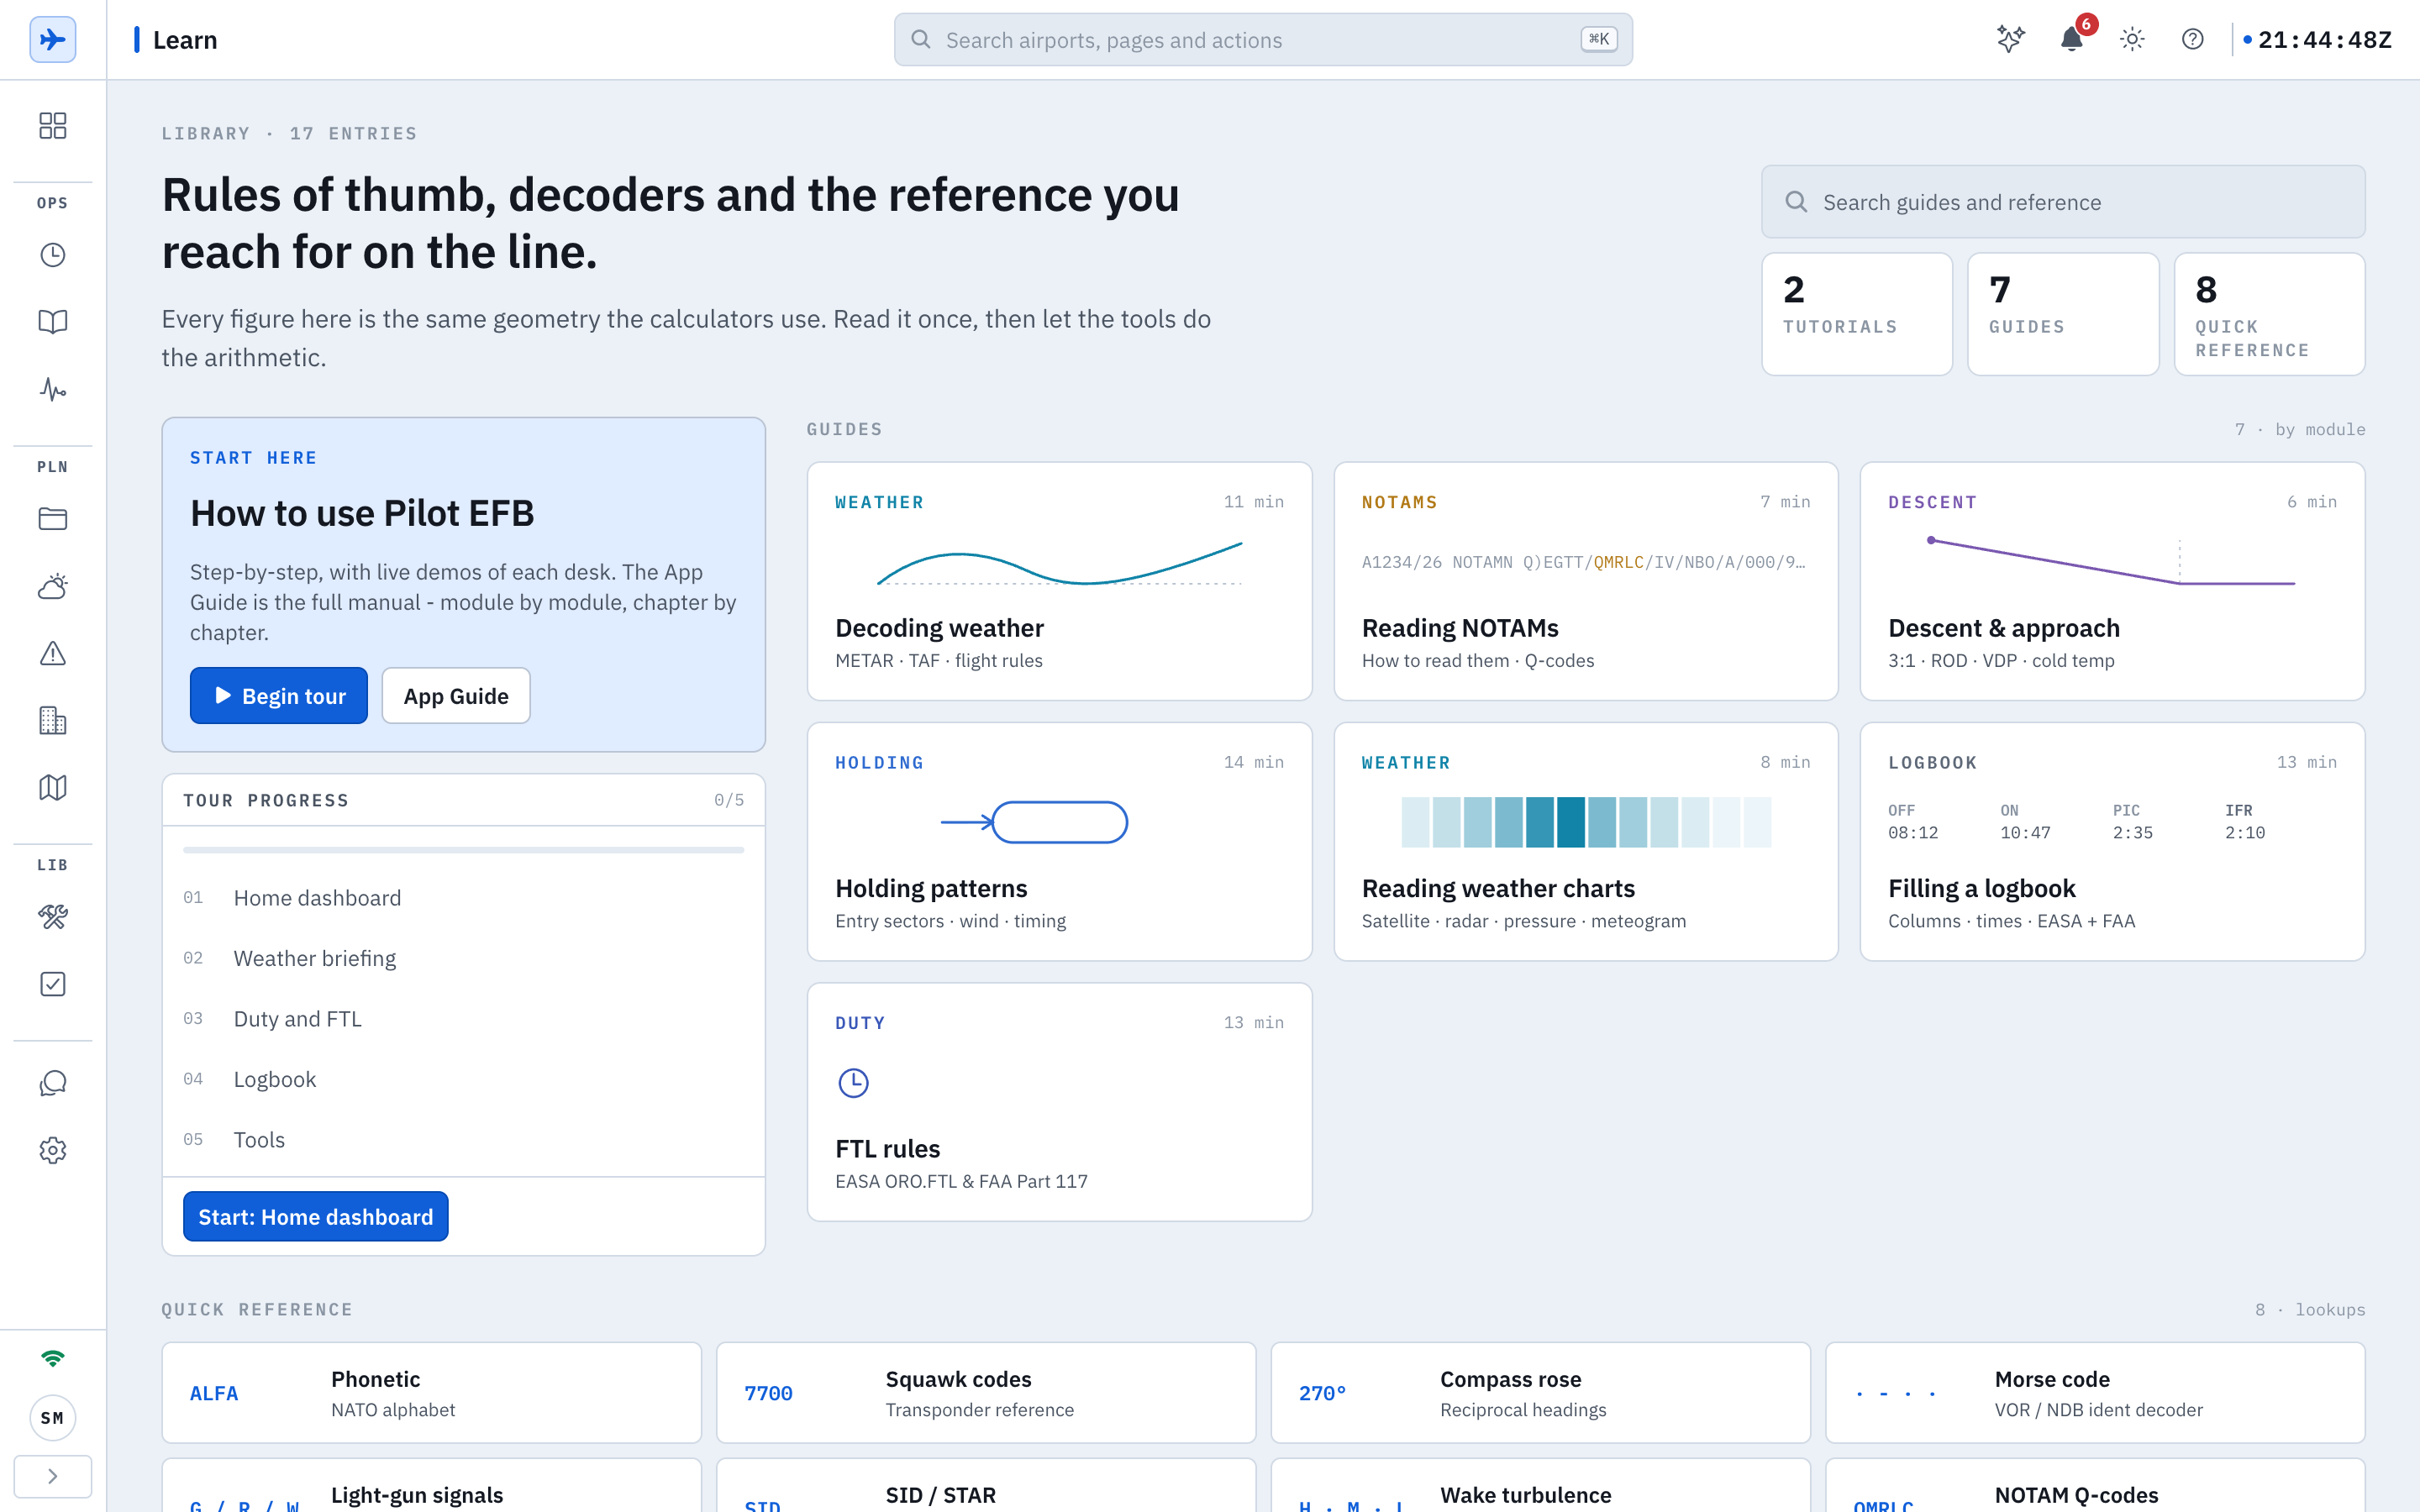
Task: Click the clock icon on FTL rules card
Action: pyautogui.click(x=853, y=1083)
